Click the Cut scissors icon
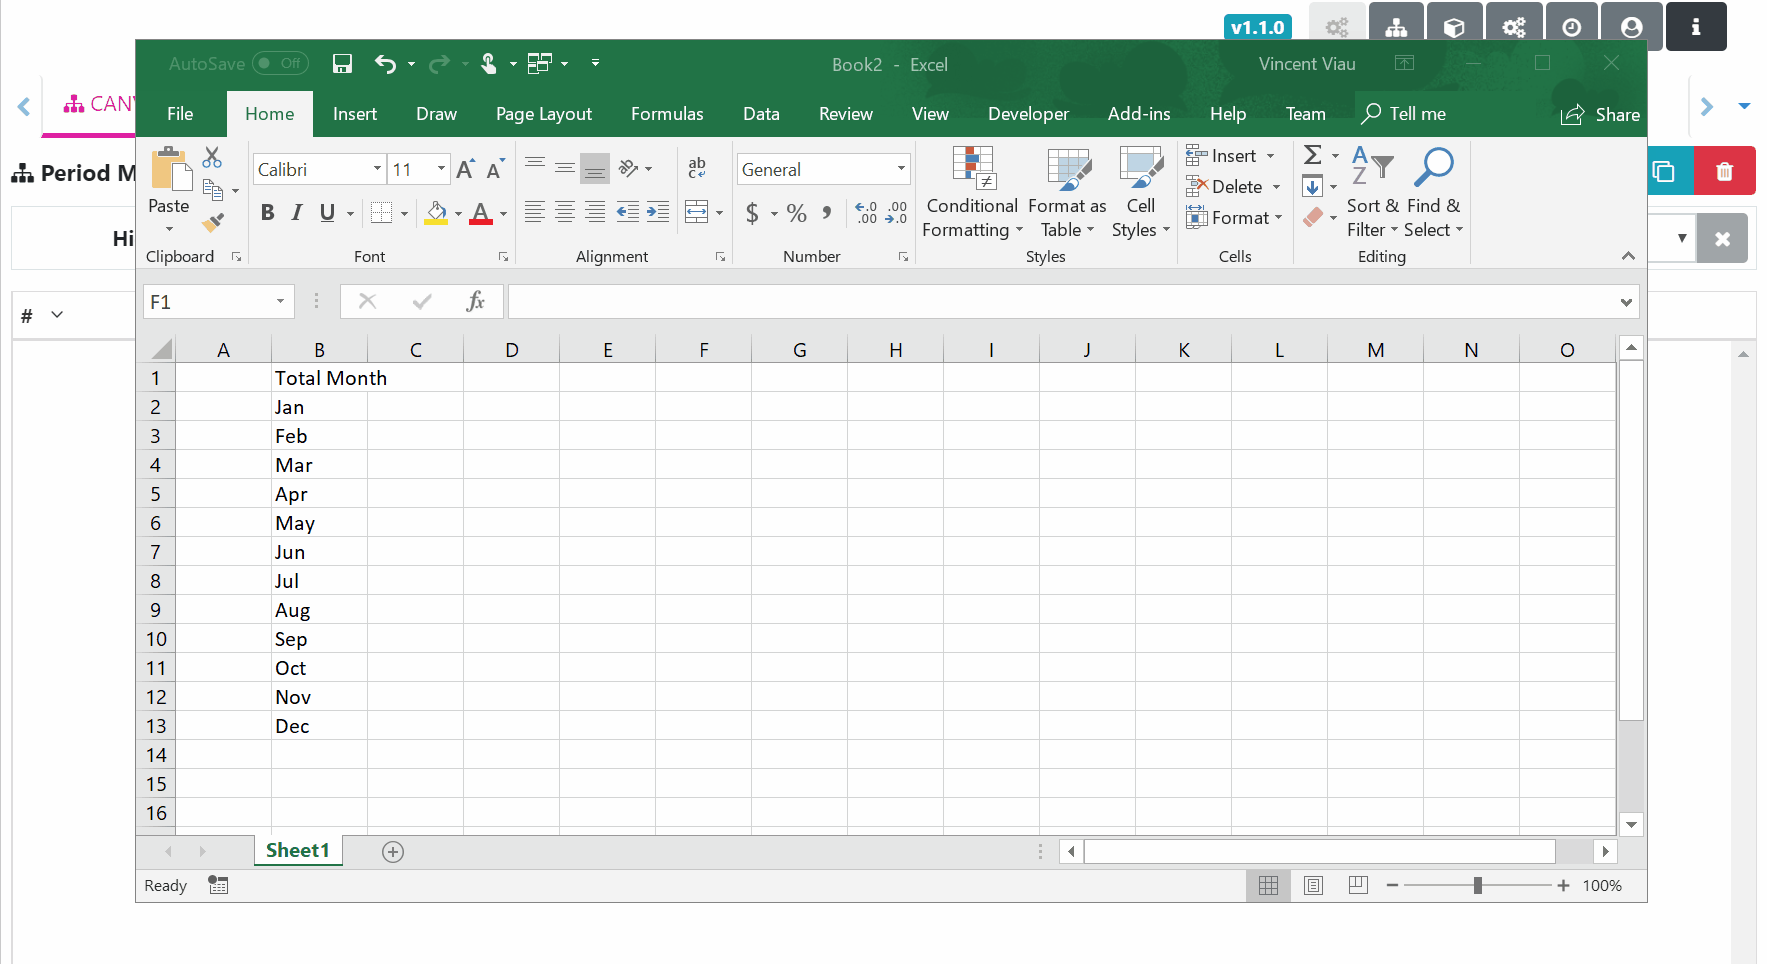This screenshot has width=1767, height=964. (x=212, y=158)
